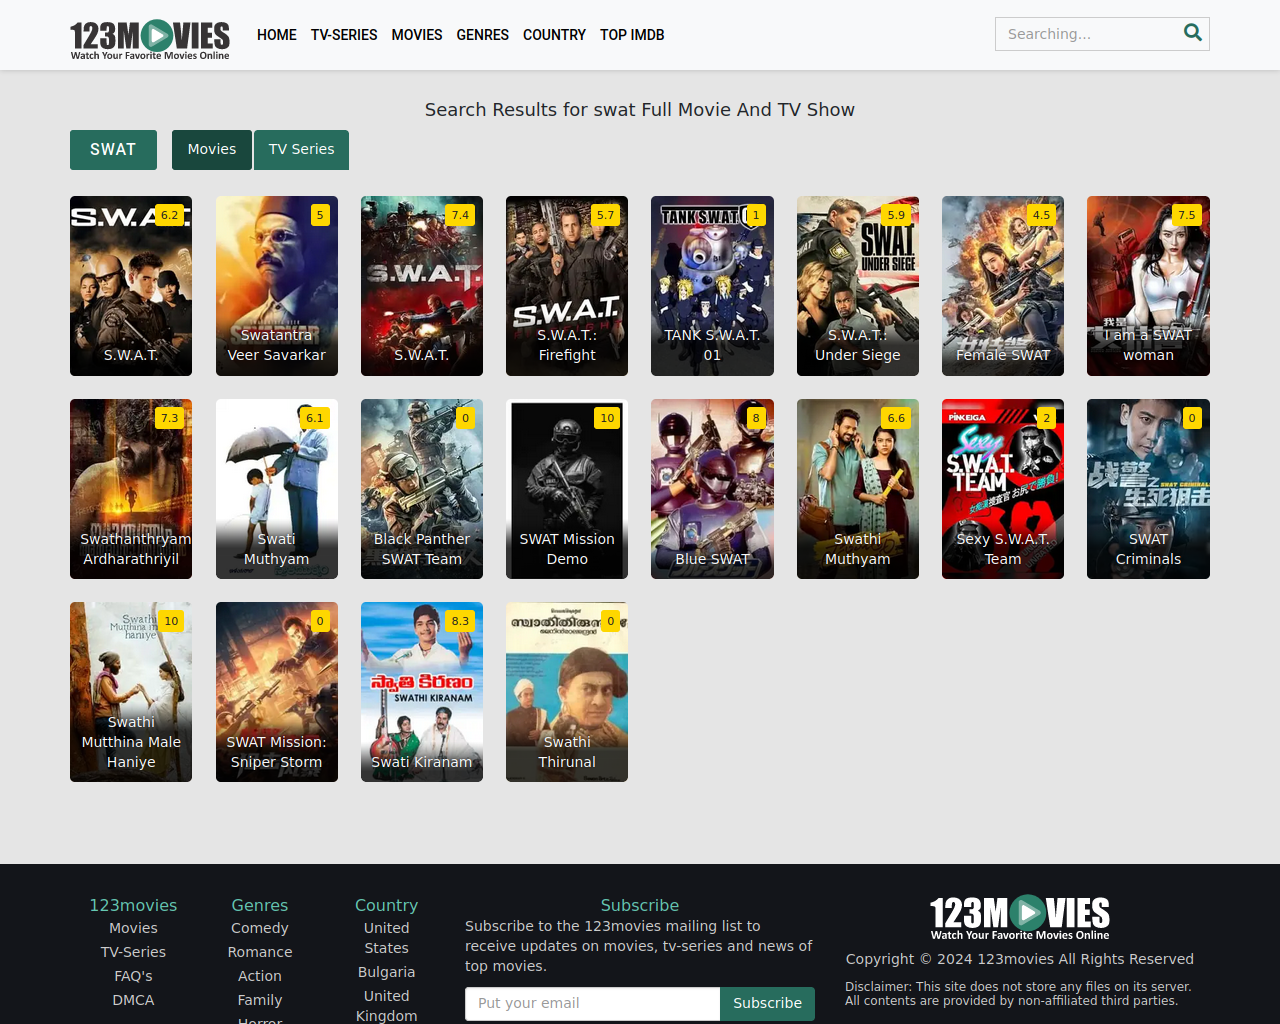Screen dimensions: 1280x1024
Task: Open Swathi Thirunal poster
Action: tap(567, 692)
